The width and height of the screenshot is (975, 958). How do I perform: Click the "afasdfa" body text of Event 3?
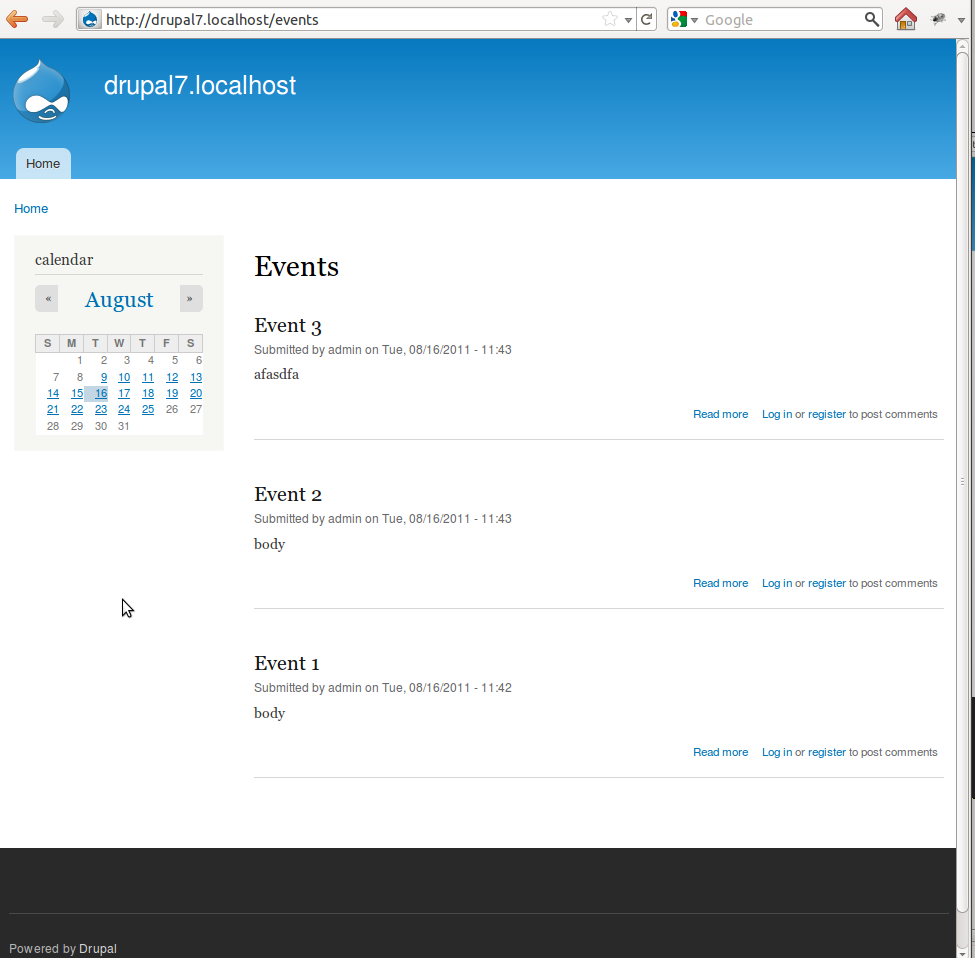276,374
